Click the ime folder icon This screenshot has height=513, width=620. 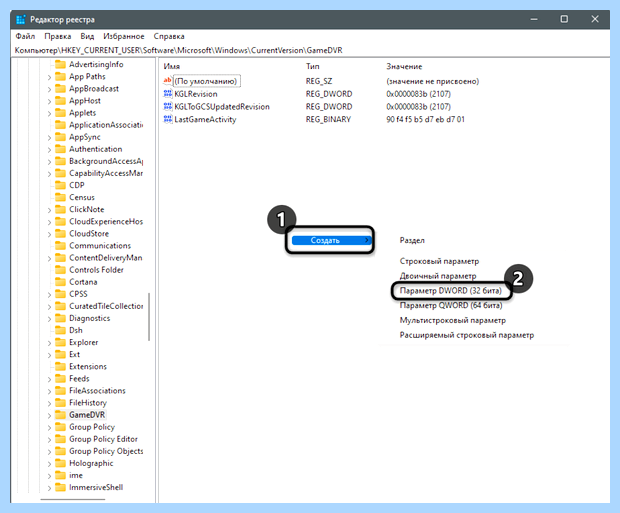[60, 475]
